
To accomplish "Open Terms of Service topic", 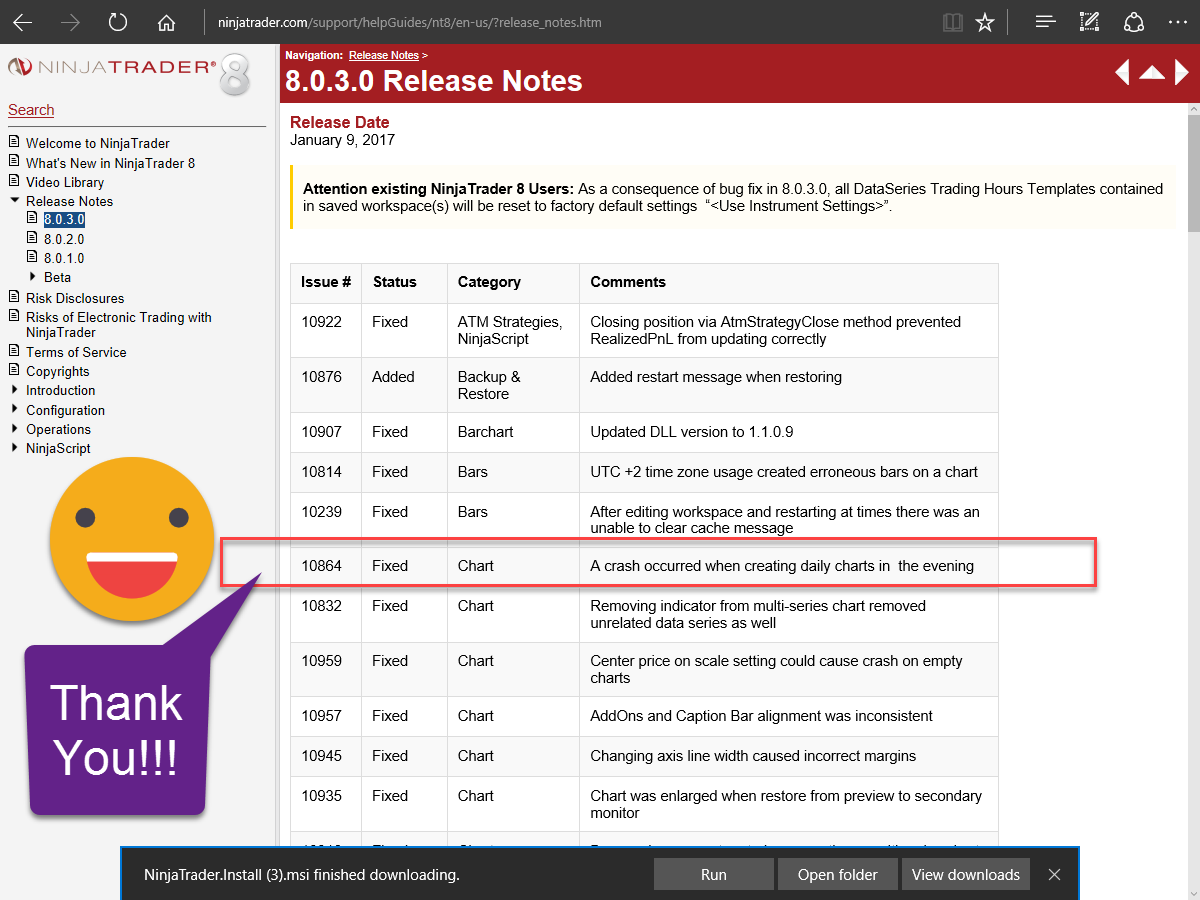I will point(76,352).
